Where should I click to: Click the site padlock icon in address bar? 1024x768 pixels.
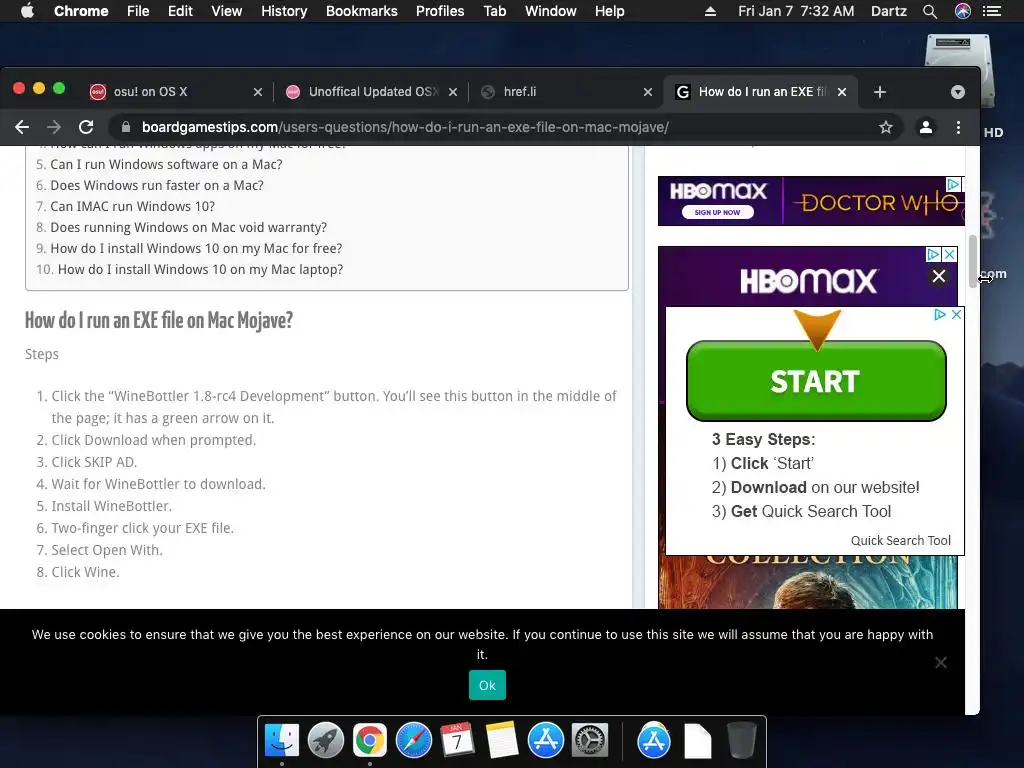pos(126,127)
